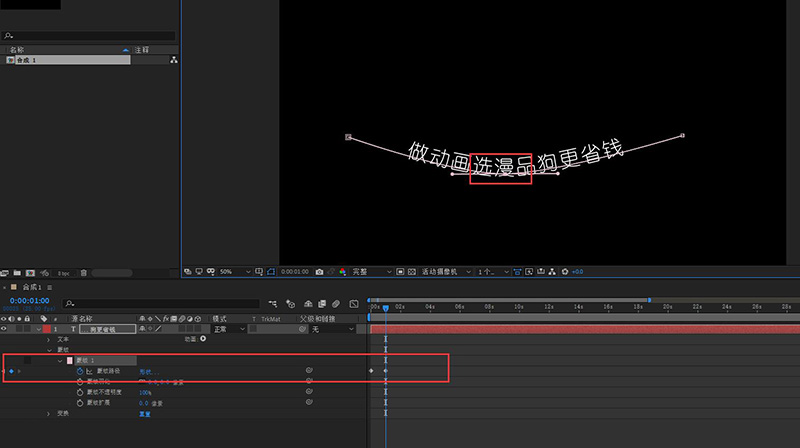Click the 注释 column header in project

[142, 50]
